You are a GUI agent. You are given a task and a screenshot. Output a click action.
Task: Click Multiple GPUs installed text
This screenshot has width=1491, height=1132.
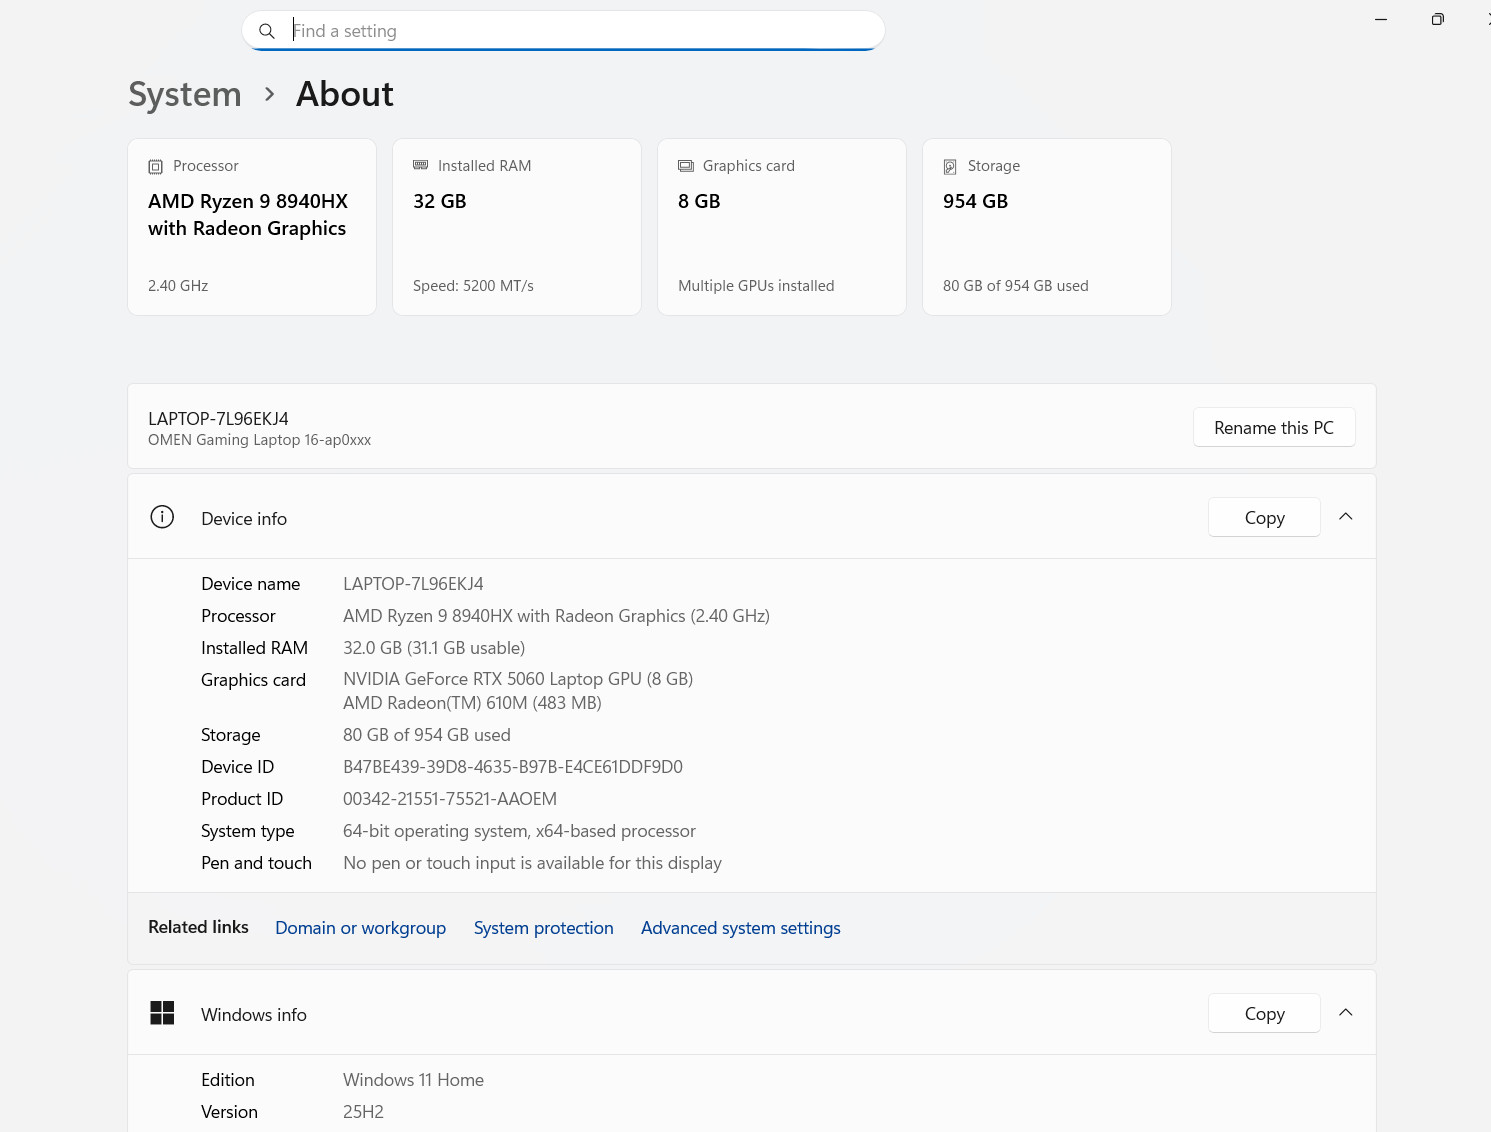click(756, 286)
